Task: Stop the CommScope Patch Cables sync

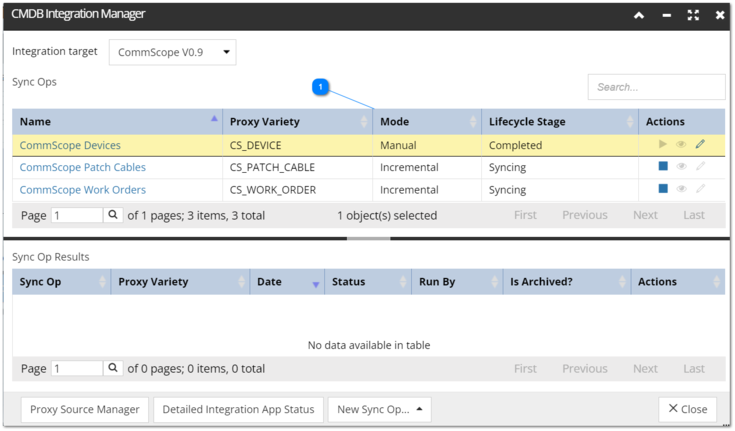Action: pyautogui.click(x=663, y=166)
